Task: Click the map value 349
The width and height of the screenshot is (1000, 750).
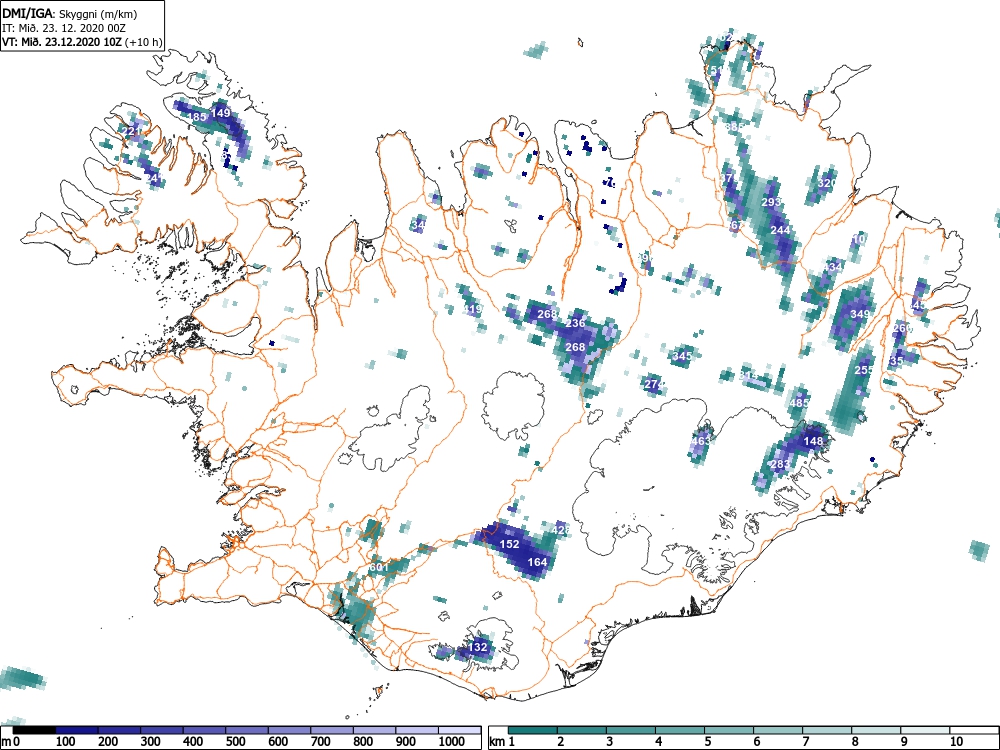Action: coord(860,314)
